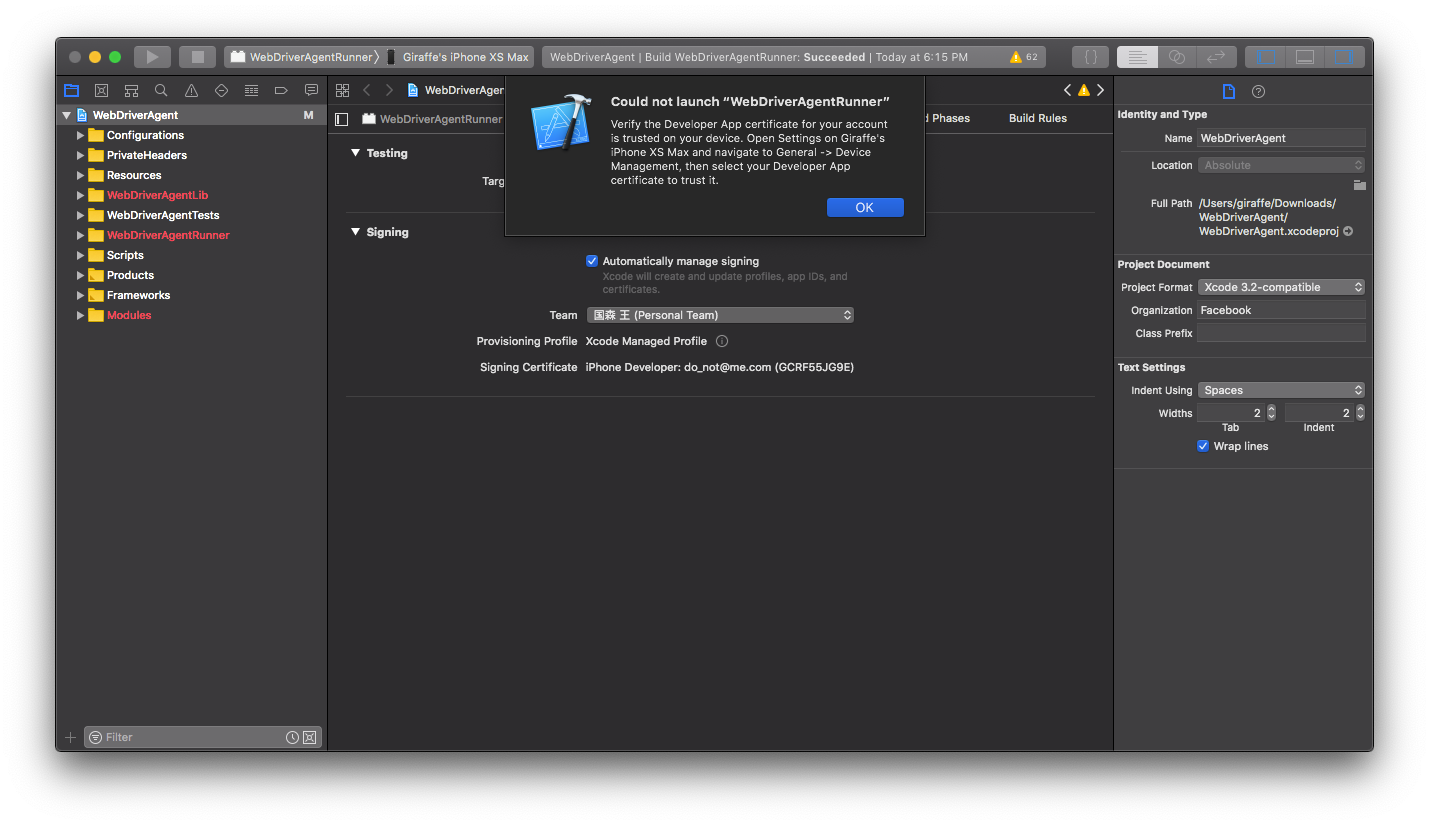Open the Project navigator folder icon

71,90
